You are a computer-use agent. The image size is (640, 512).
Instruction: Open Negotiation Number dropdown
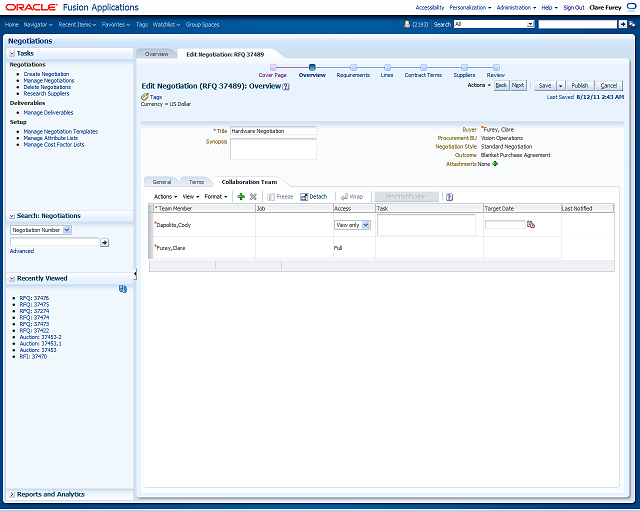point(41,230)
